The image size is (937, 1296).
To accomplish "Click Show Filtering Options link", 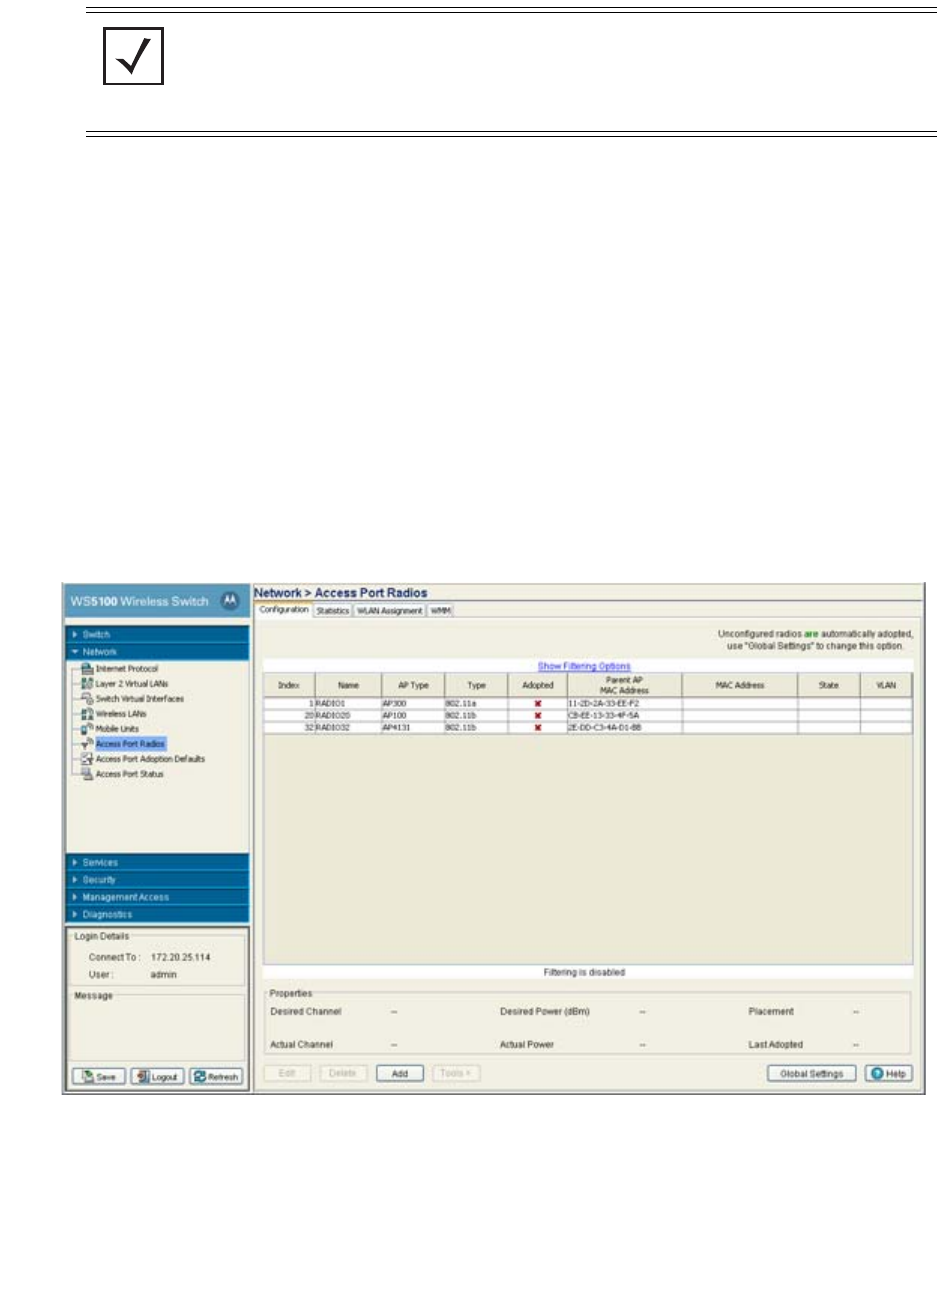I will tap(584, 666).
